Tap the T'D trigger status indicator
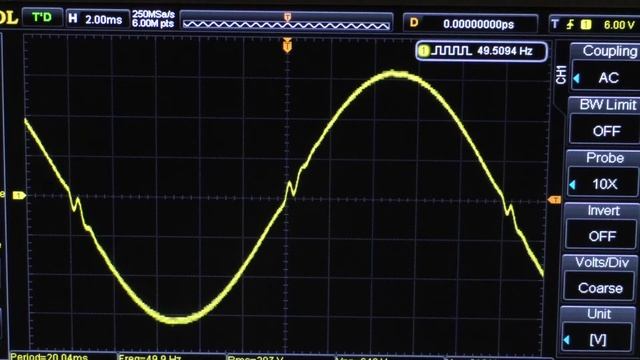The image size is (640, 360). 42,18
